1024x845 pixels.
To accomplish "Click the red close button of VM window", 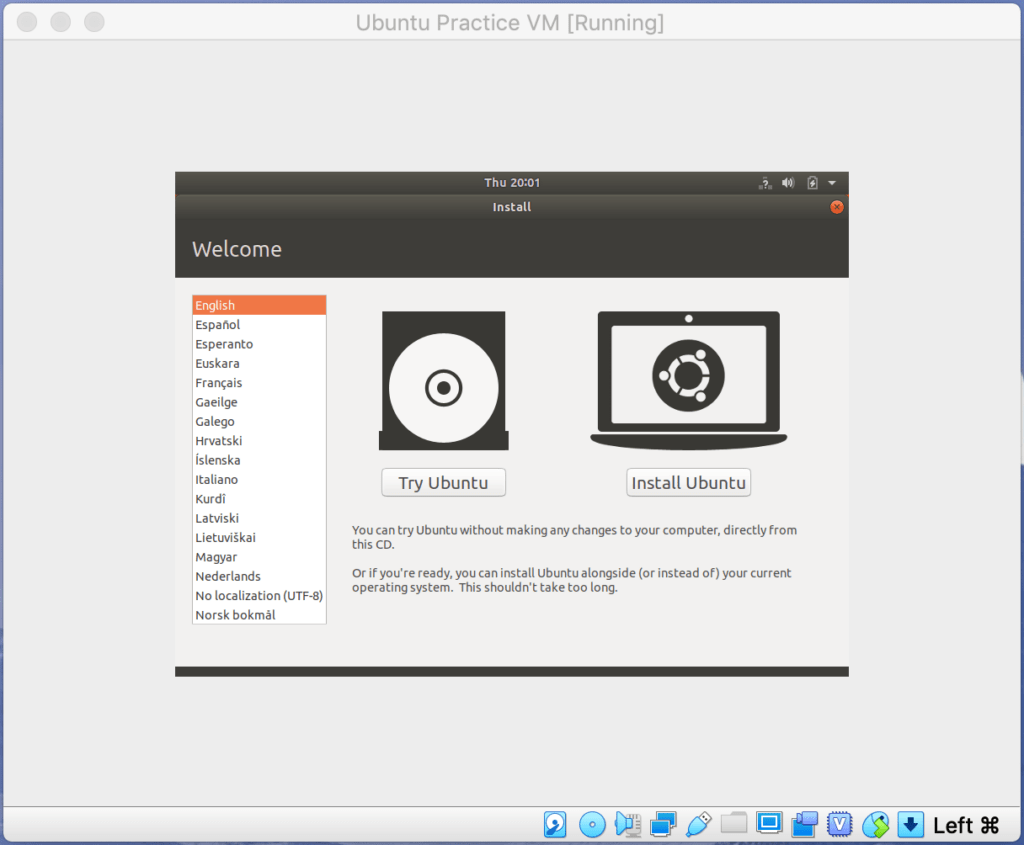I will click(27, 22).
